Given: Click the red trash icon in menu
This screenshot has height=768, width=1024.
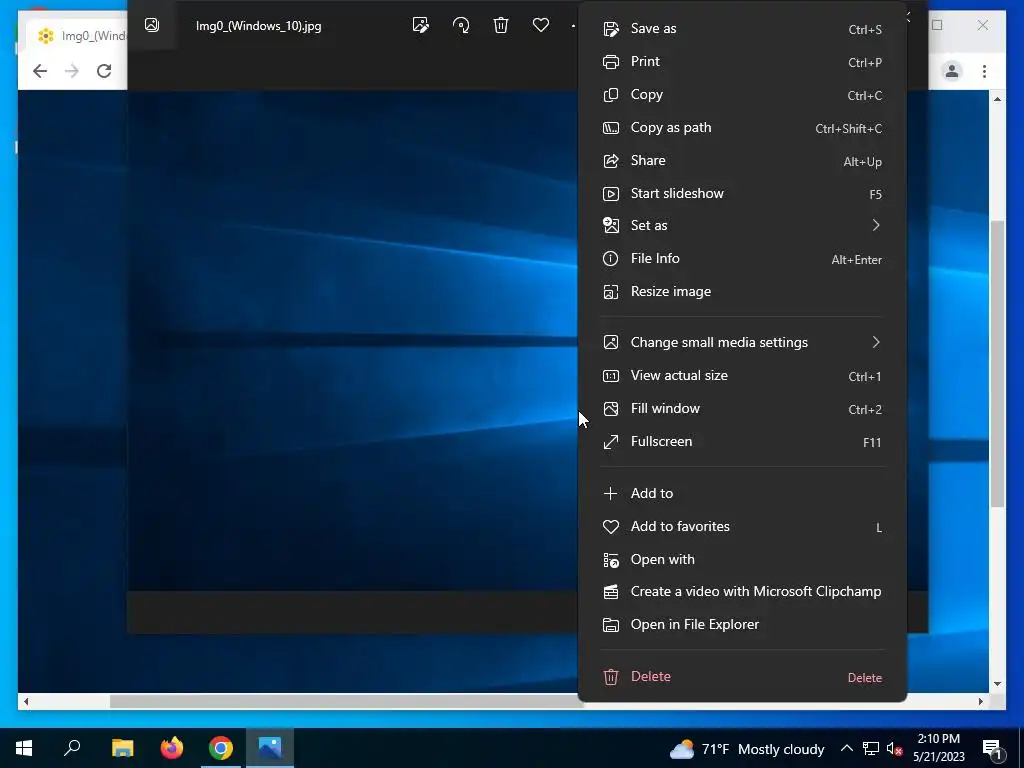Looking at the screenshot, I should tap(611, 677).
